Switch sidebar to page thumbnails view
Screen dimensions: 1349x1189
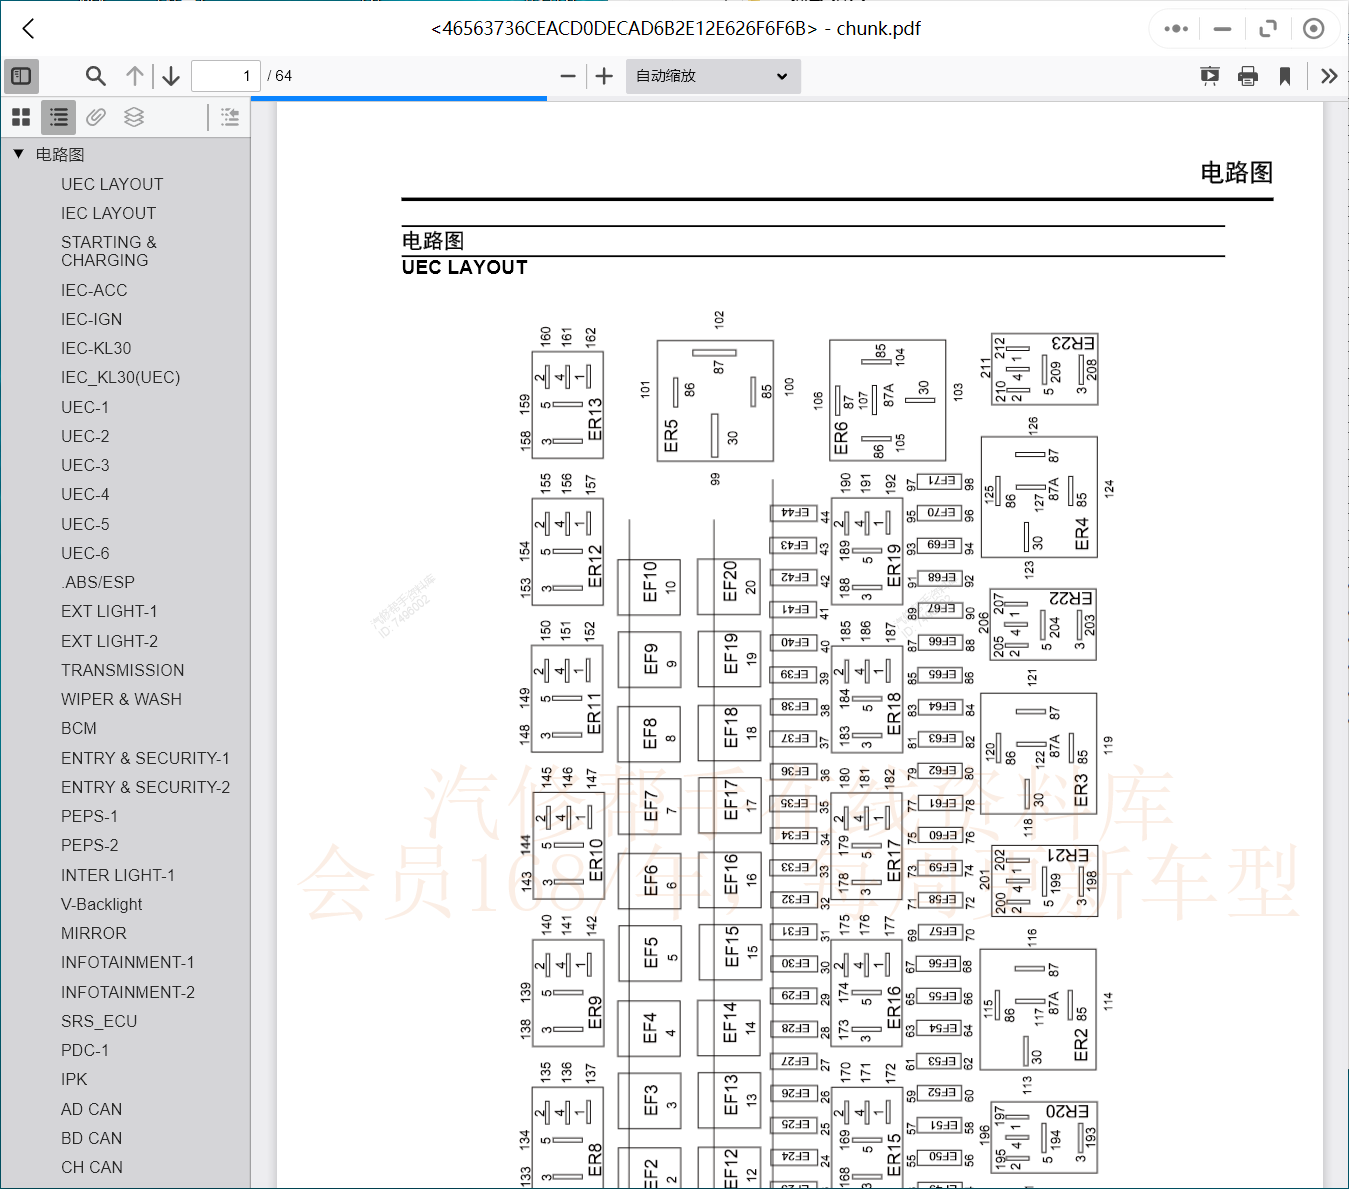click(x=20, y=117)
